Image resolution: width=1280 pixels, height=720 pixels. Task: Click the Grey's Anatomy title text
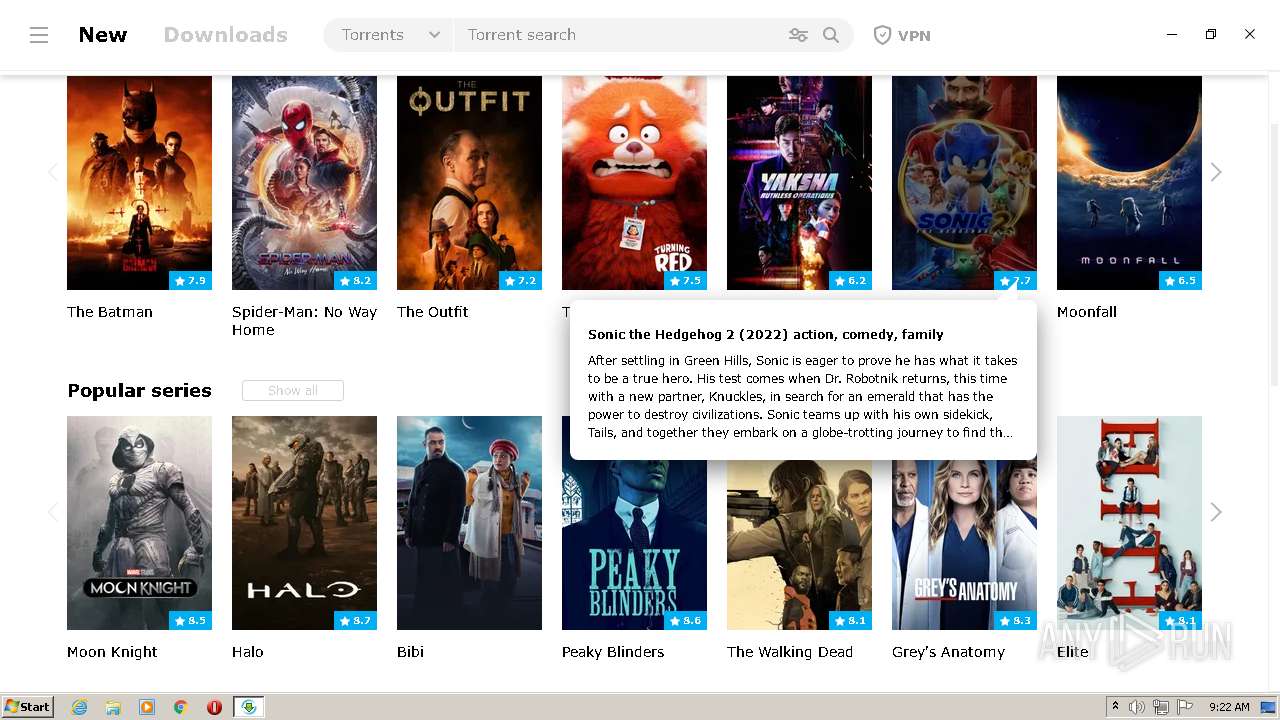(x=948, y=652)
